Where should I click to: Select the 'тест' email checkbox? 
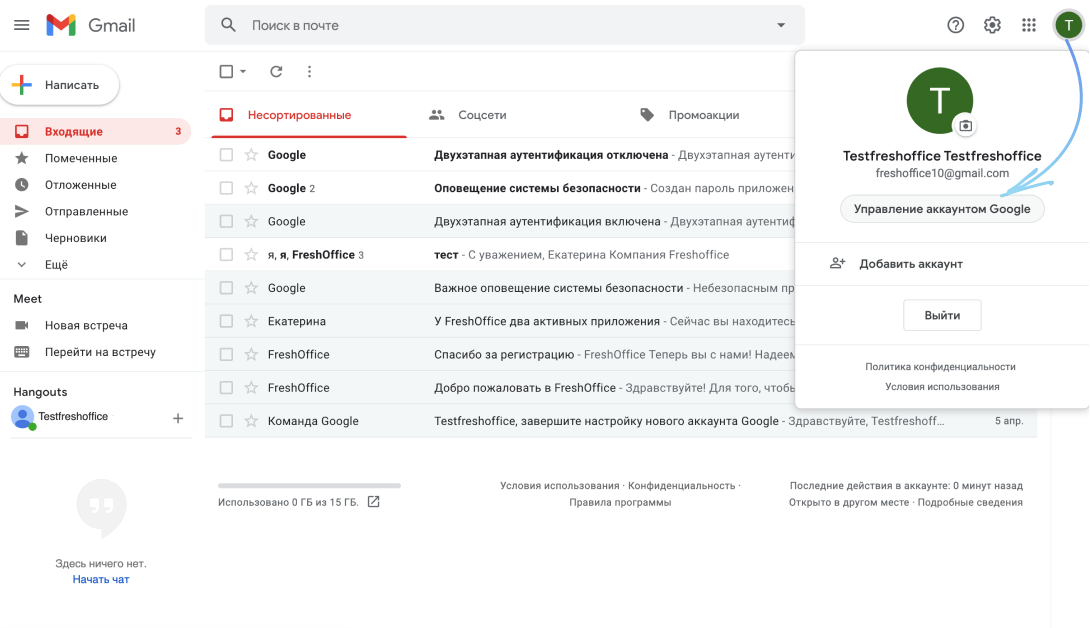pyautogui.click(x=226, y=255)
